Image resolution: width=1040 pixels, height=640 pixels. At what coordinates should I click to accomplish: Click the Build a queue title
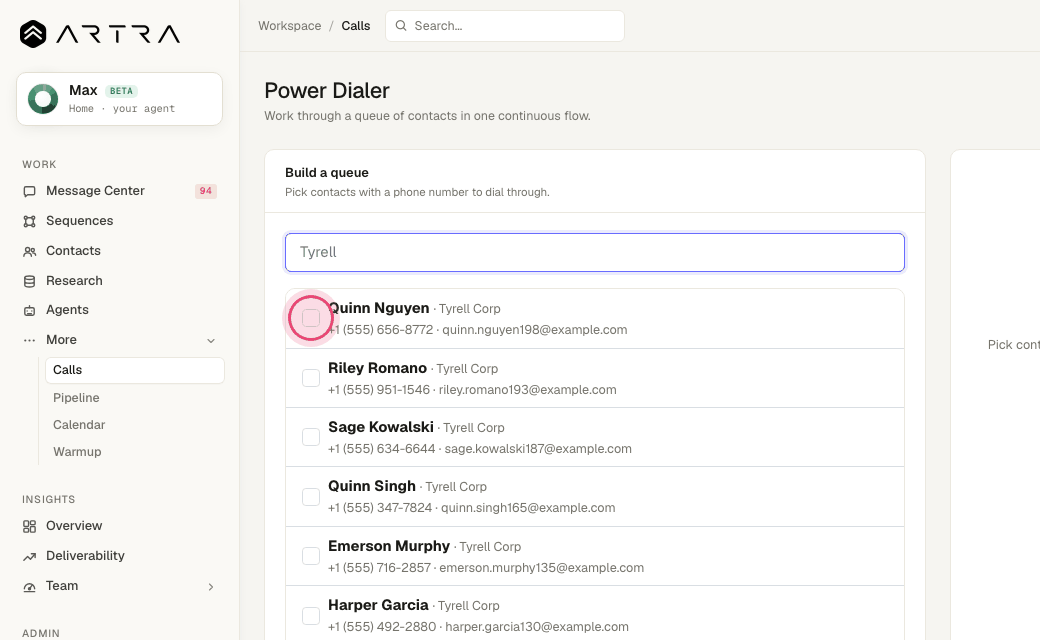(327, 172)
